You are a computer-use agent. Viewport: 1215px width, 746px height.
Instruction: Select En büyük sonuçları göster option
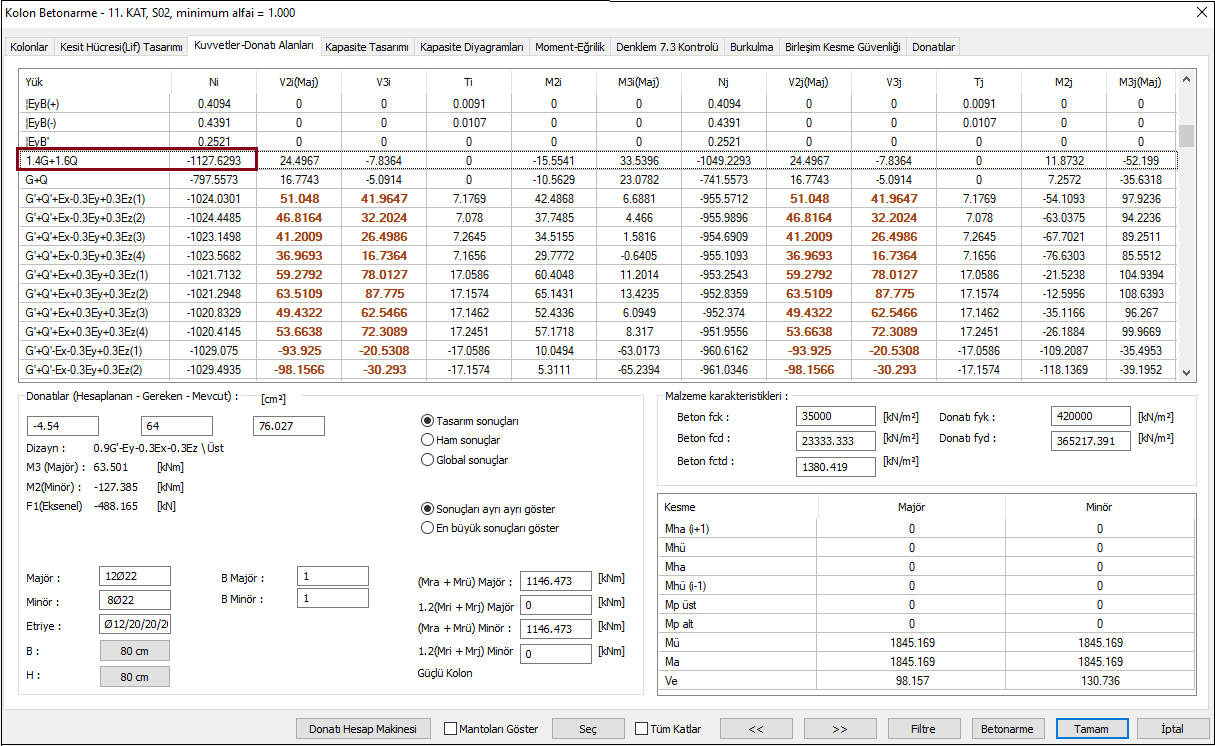tap(428, 528)
